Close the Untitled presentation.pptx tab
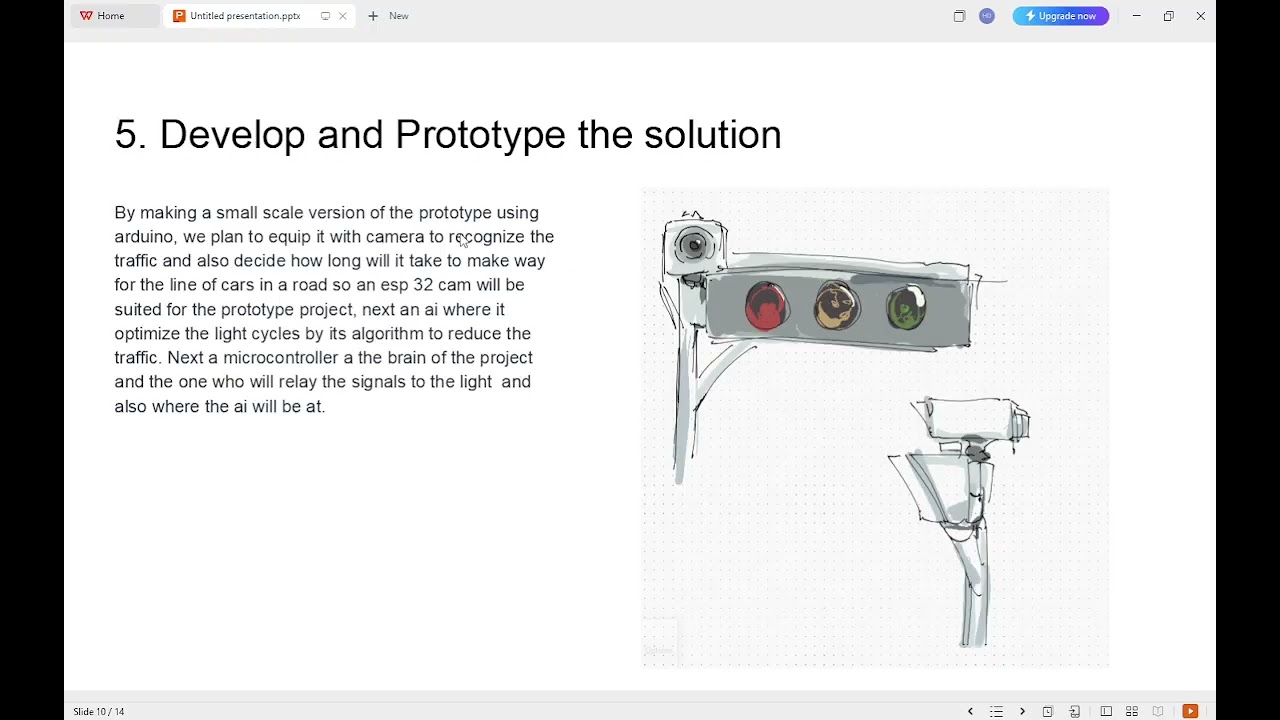This screenshot has width=1280, height=720. (343, 16)
